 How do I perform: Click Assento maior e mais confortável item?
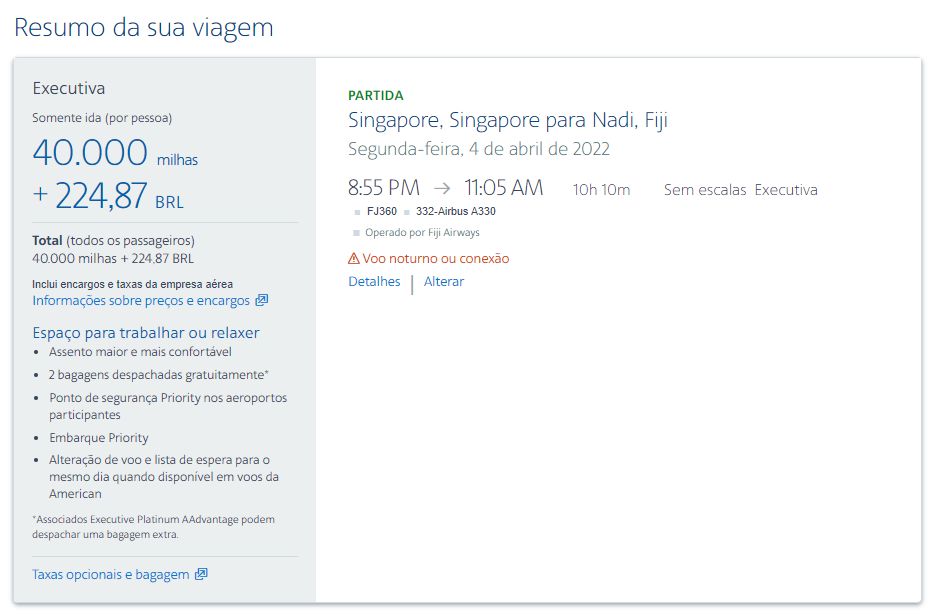140,352
